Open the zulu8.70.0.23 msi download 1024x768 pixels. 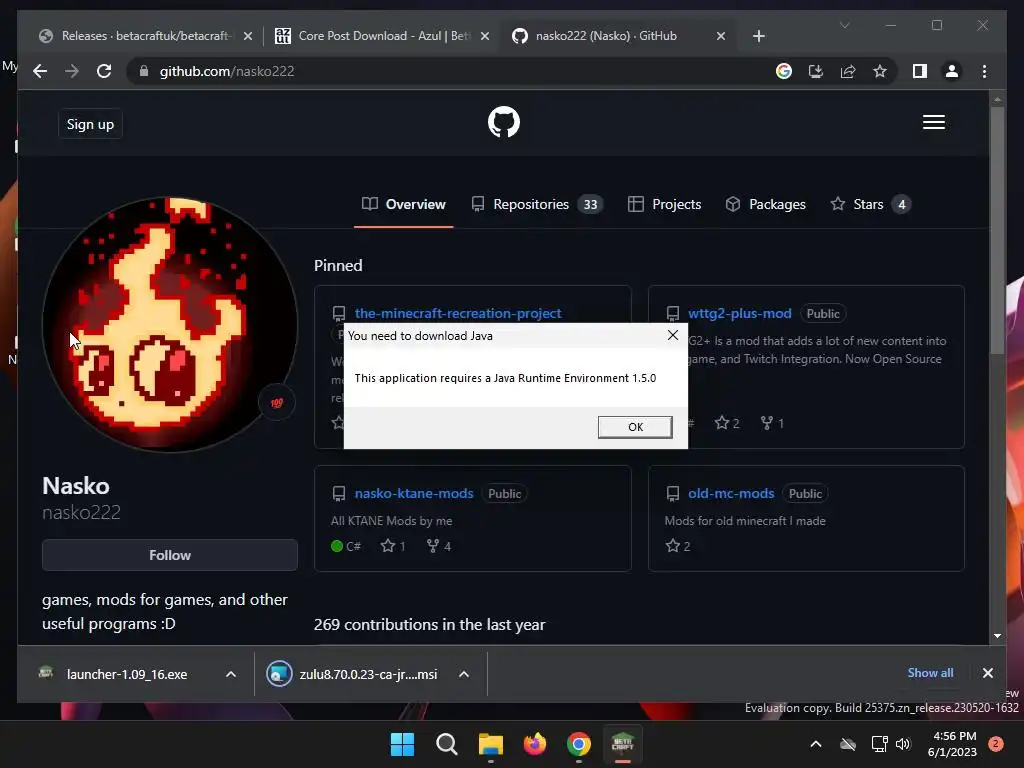368,674
